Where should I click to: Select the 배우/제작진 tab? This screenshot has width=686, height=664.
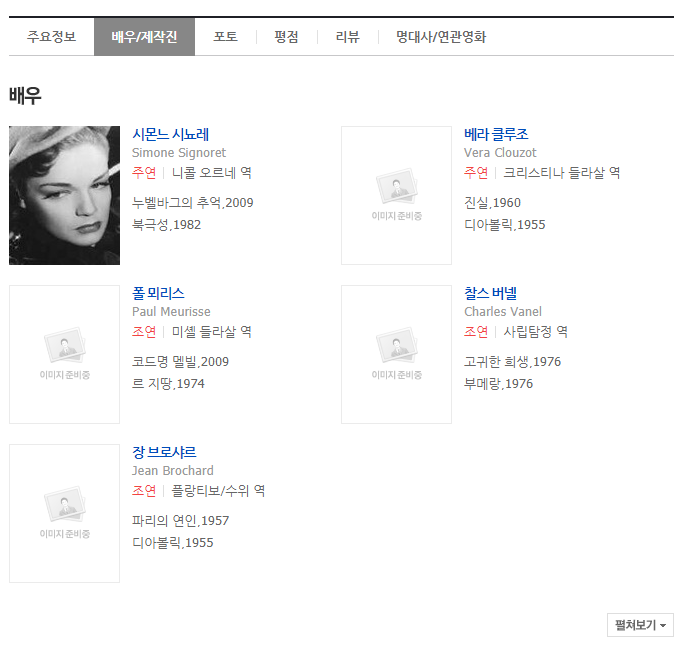coord(144,37)
